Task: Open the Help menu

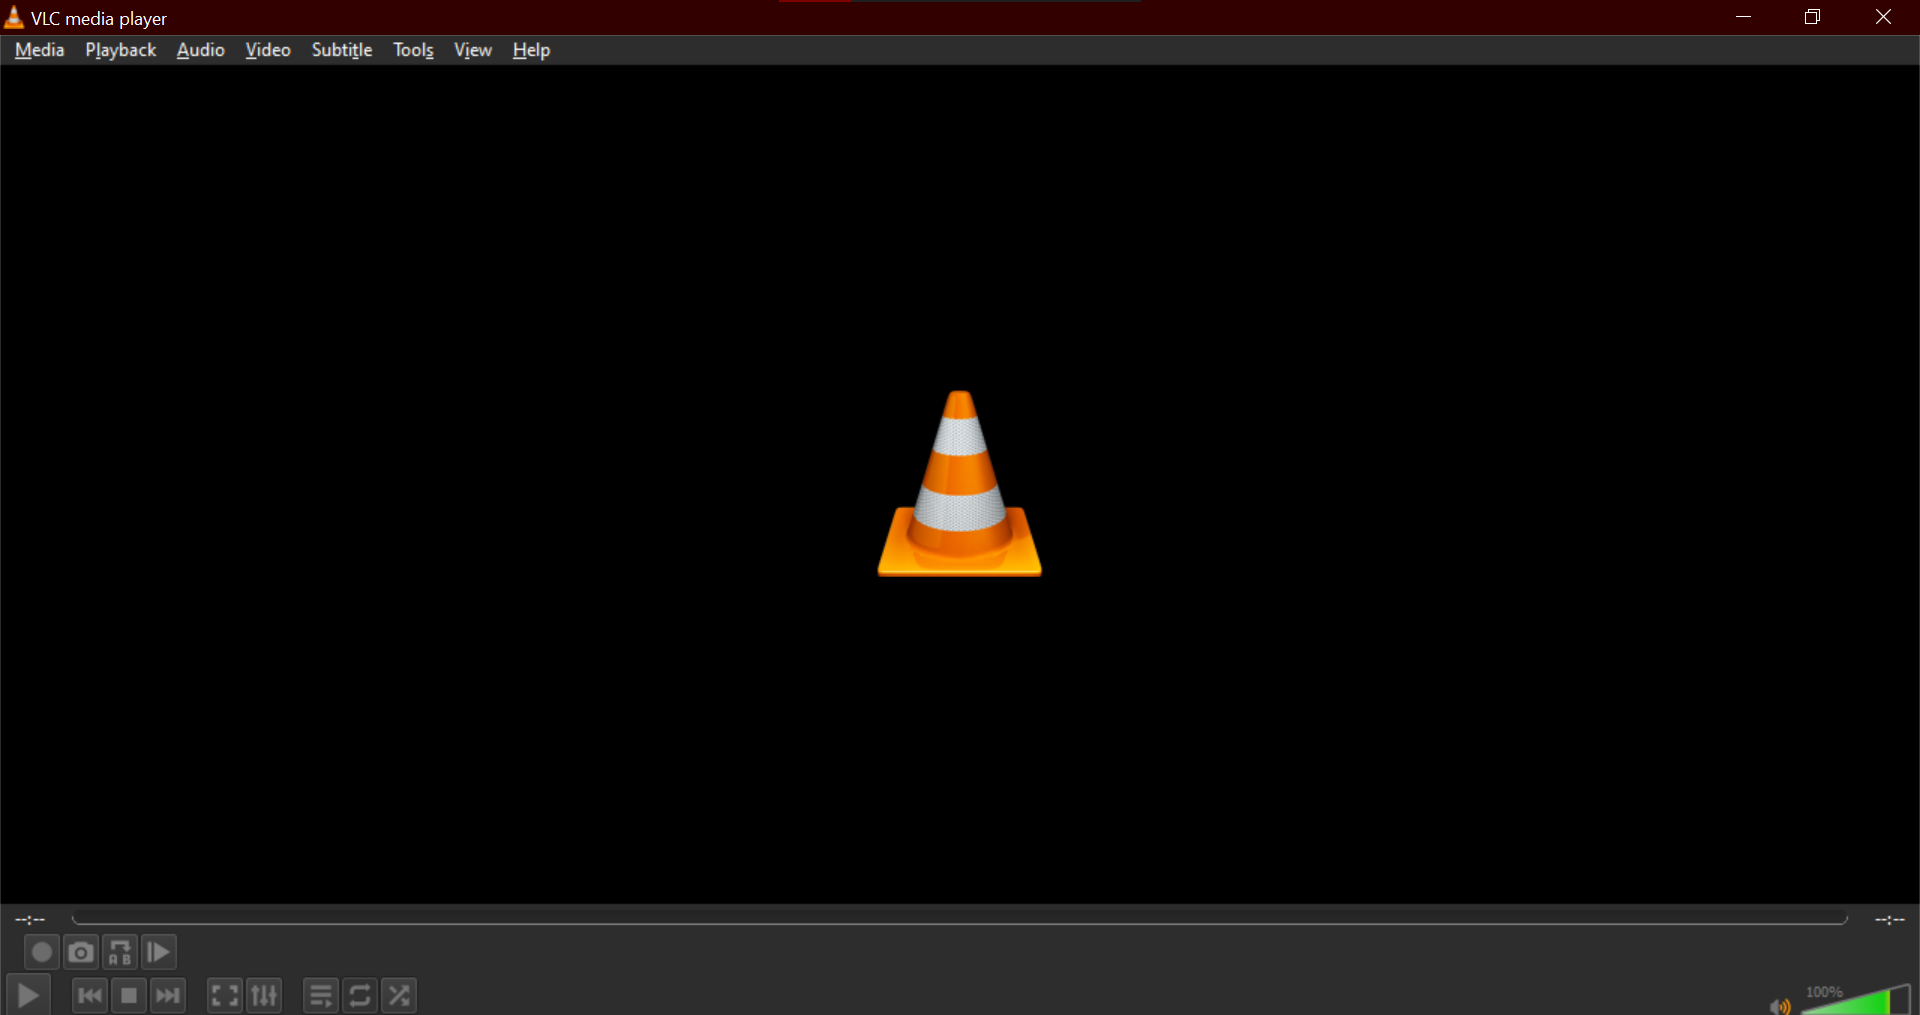Action: pyautogui.click(x=531, y=50)
